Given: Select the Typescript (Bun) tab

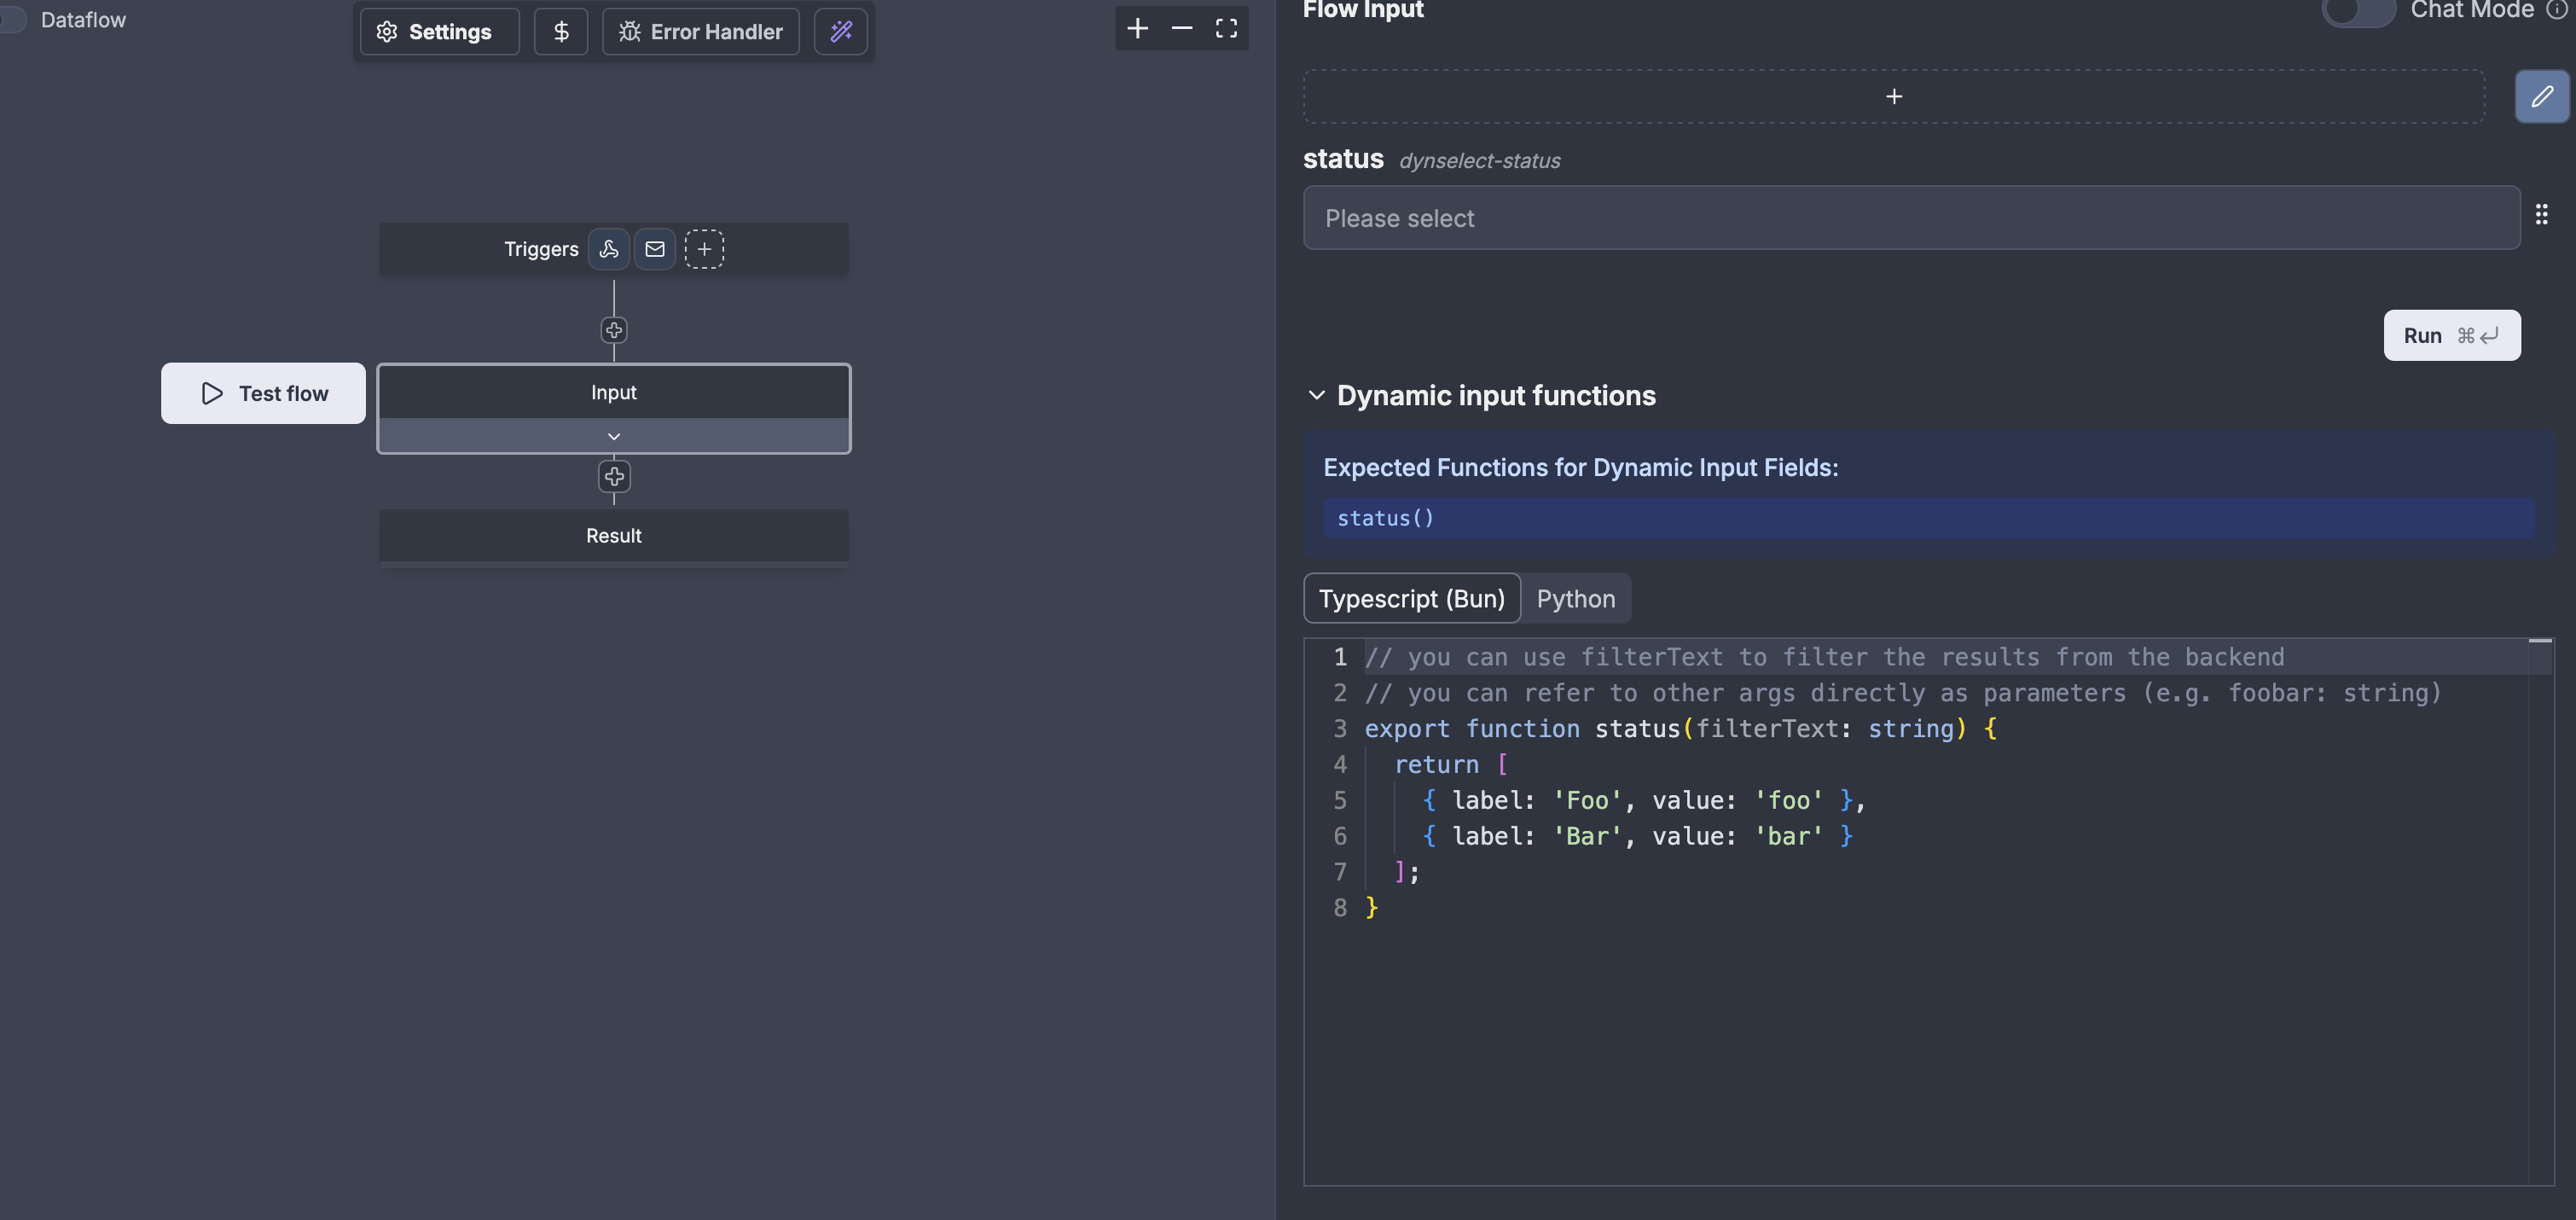Looking at the screenshot, I should (1411, 599).
